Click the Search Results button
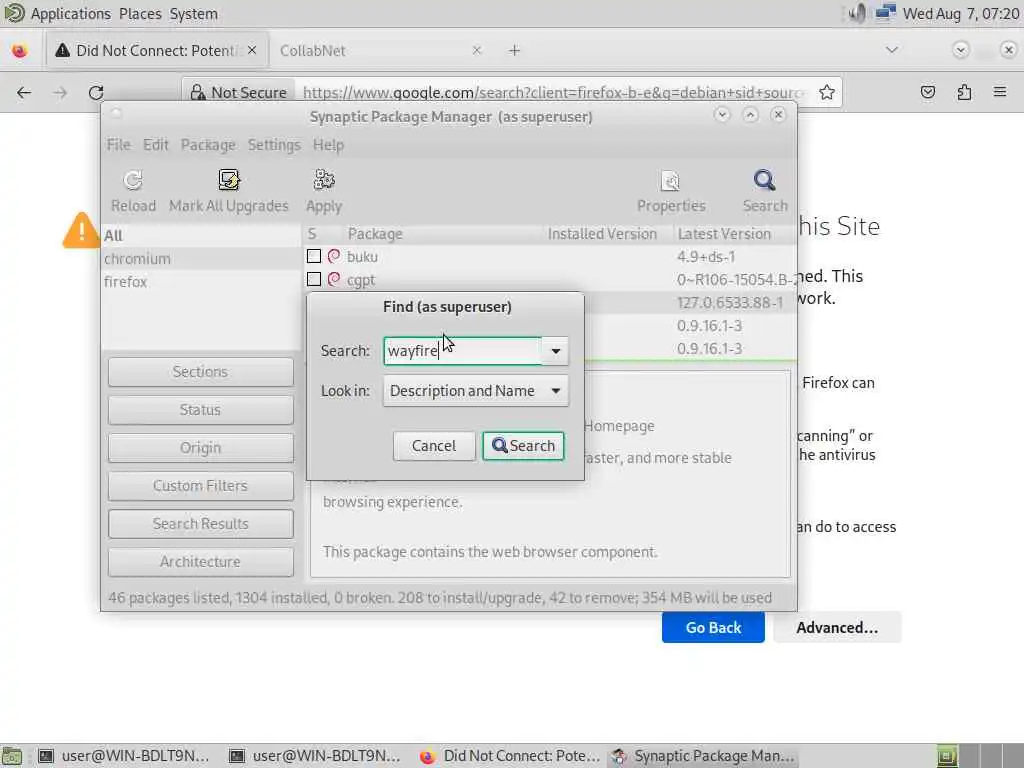Image resolution: width=1024 pixels, height=768 pixels. tap(200, 524)
